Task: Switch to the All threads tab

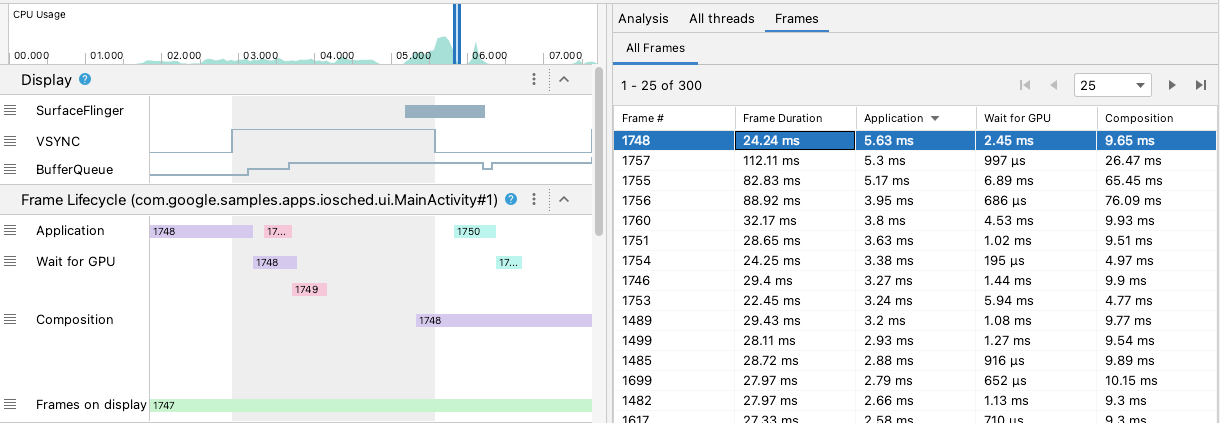Action: click(x=722, y=18)
